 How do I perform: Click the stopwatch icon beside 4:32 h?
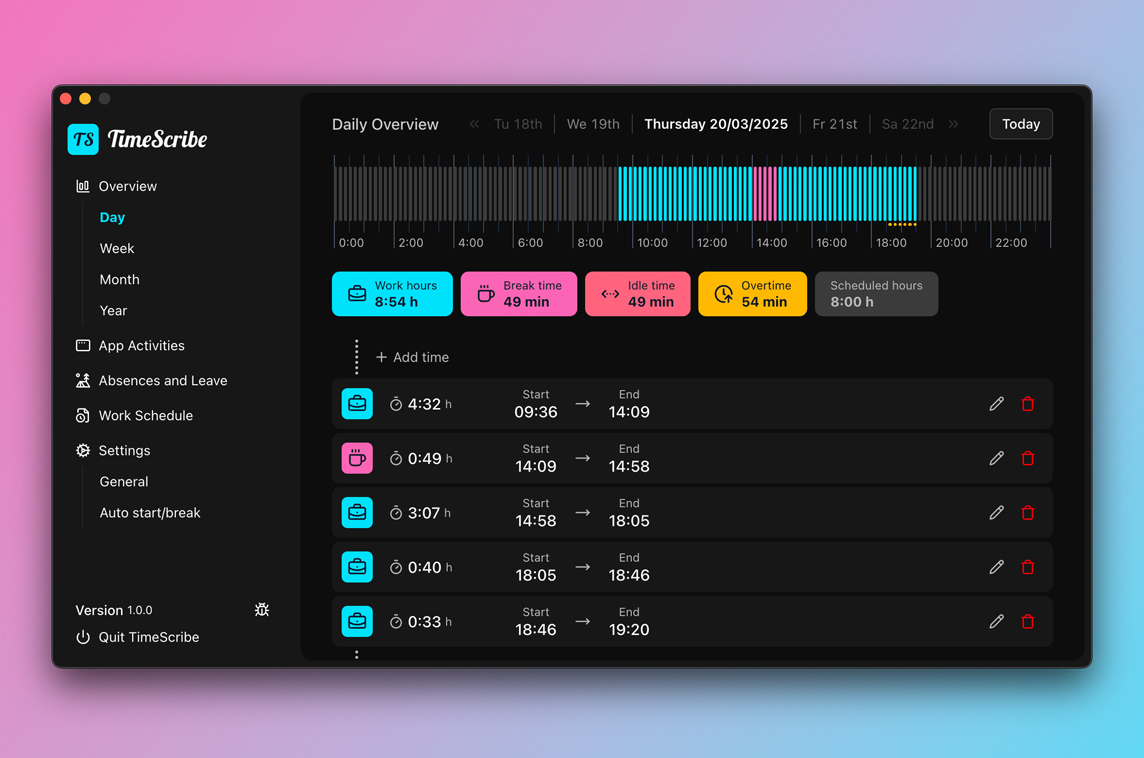click(395, 404)
